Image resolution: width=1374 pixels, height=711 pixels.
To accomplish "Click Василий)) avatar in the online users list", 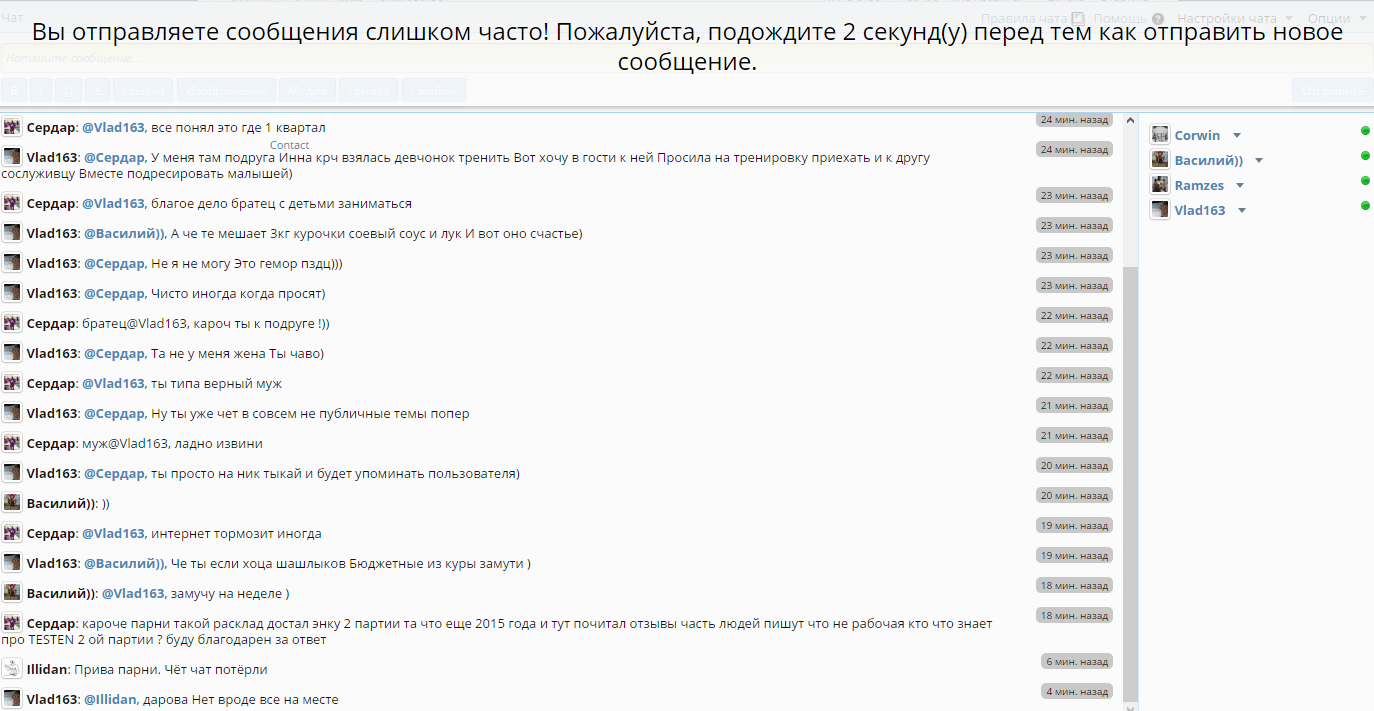I will (x=1160, y=160).
